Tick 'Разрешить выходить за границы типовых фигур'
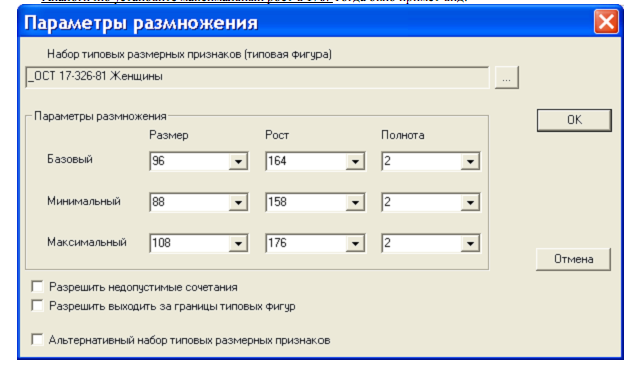This screenshot has width=632, height=372. 37,305
